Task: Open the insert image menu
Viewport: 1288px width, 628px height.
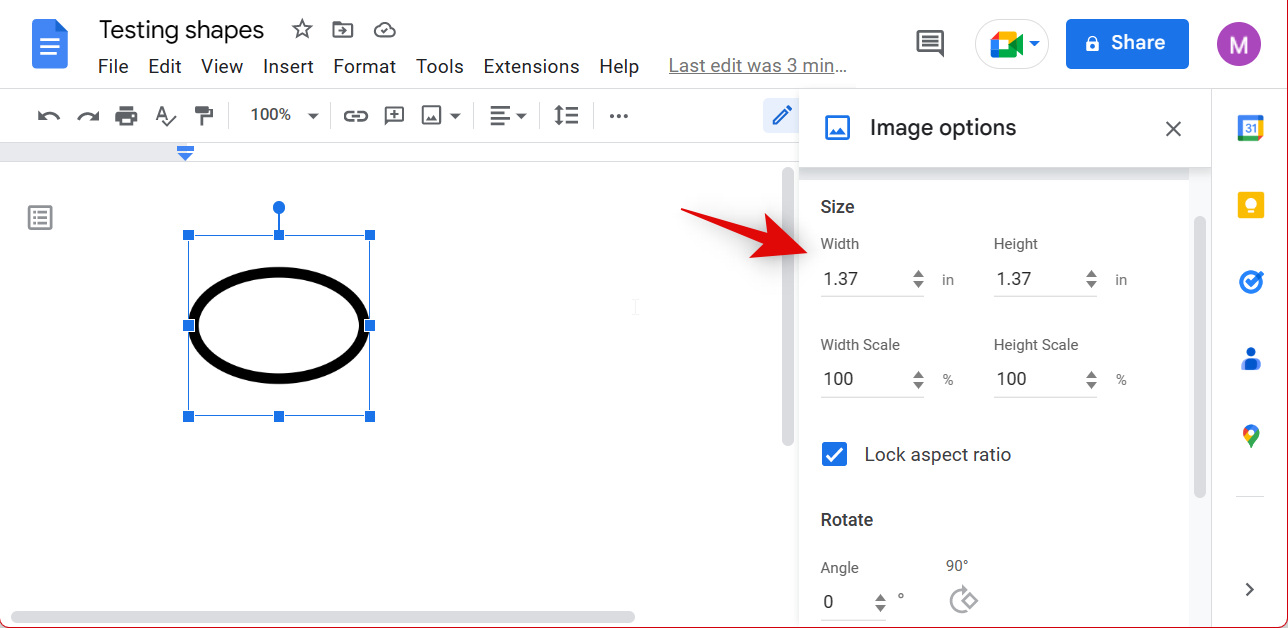Action: pyautogui.click(x=441, y=116)
